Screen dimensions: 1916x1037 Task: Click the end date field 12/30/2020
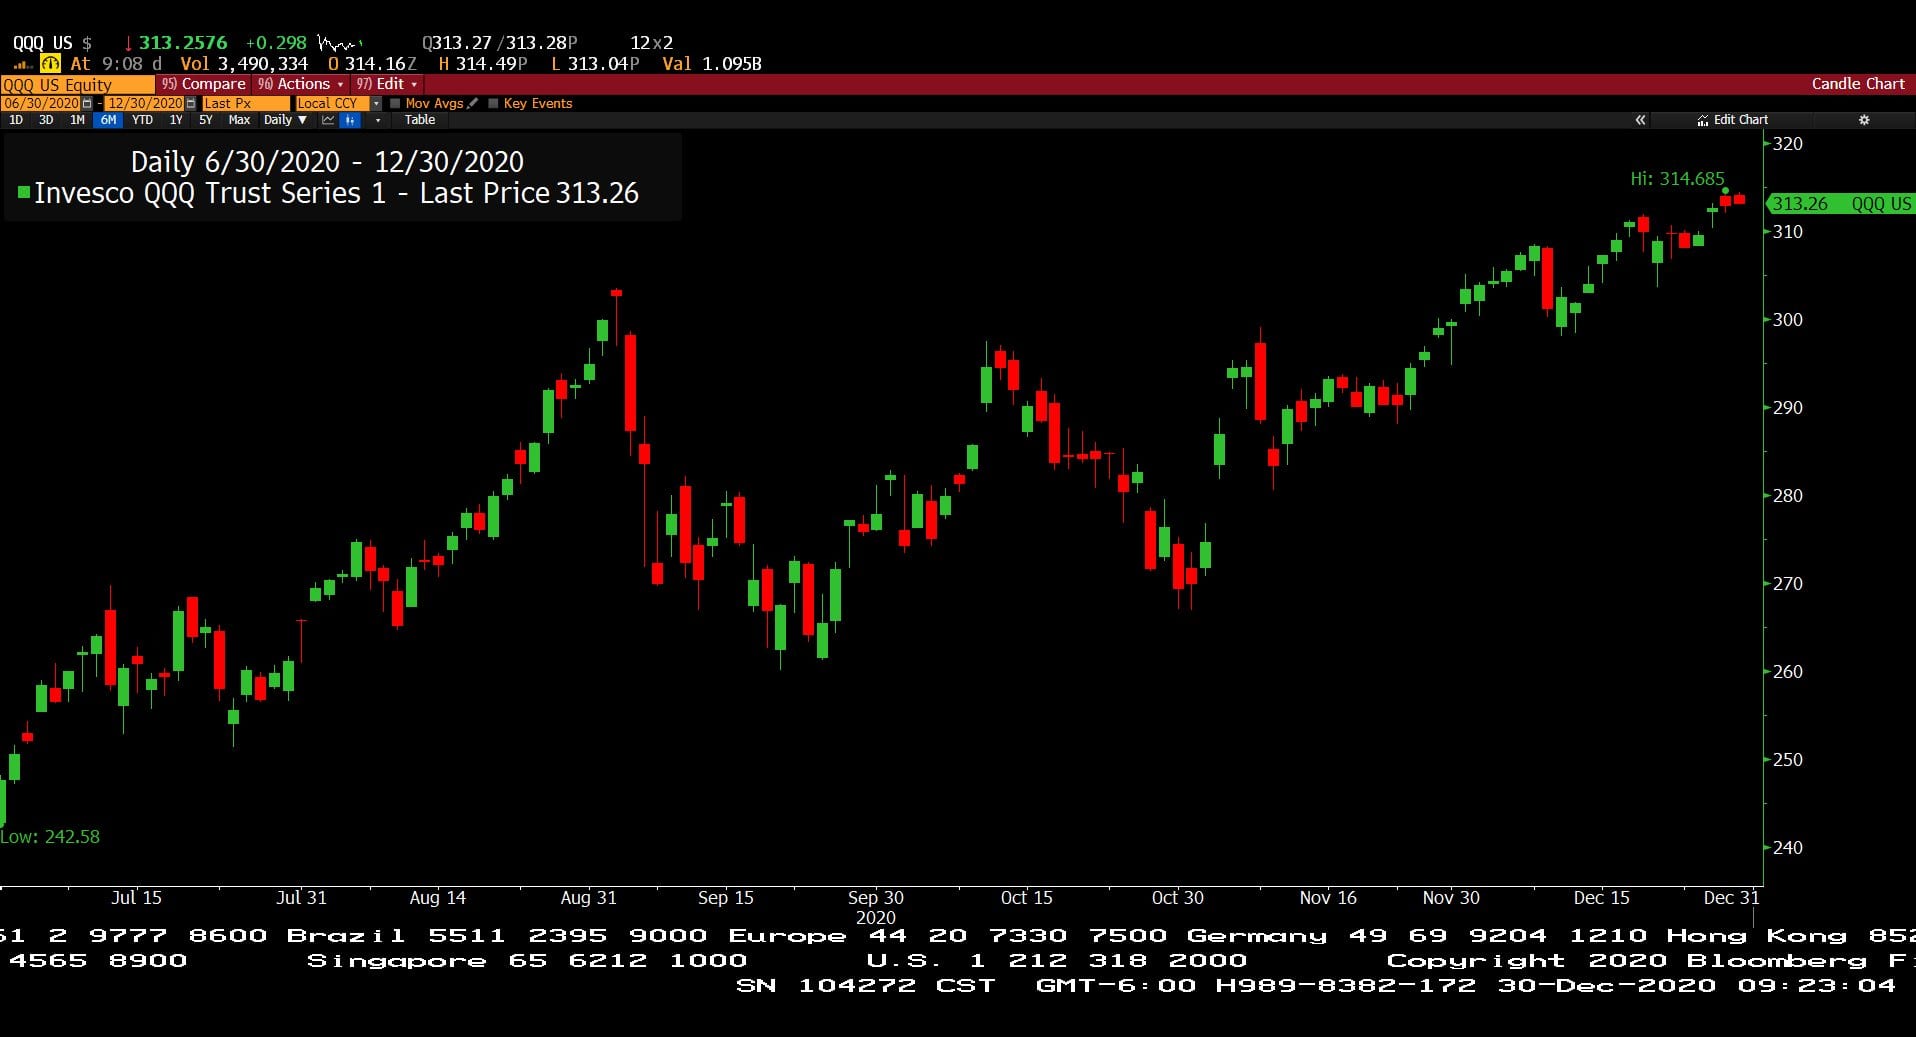(145, 103)
